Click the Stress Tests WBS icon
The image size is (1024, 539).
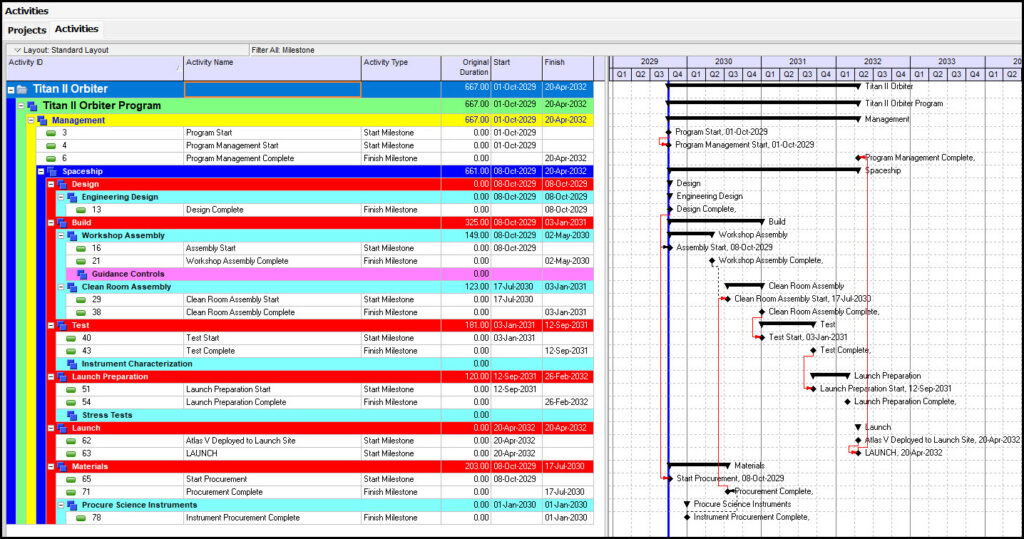coord(72,416)
